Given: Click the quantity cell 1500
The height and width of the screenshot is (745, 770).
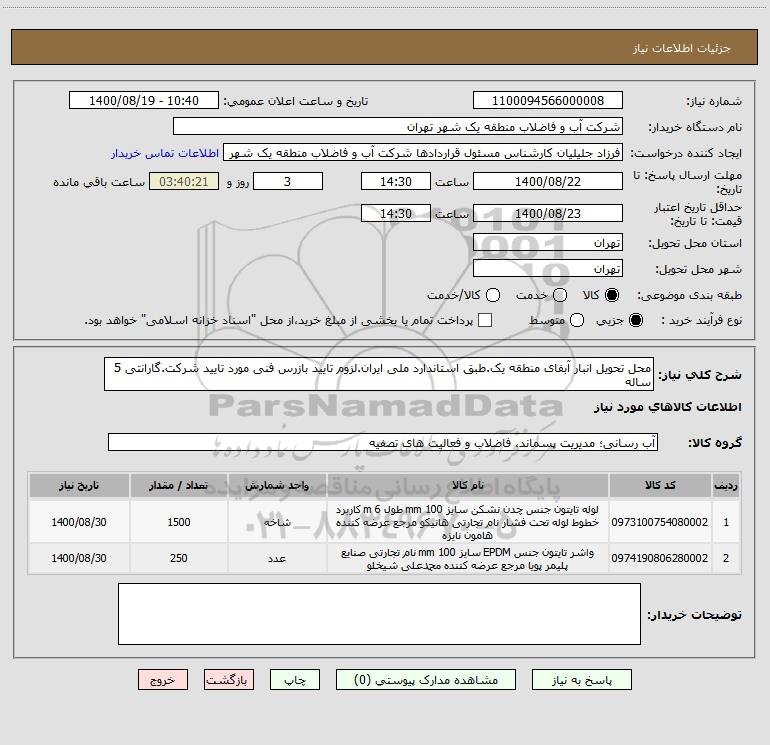Looking at the screenshot, I should point(179,522).
